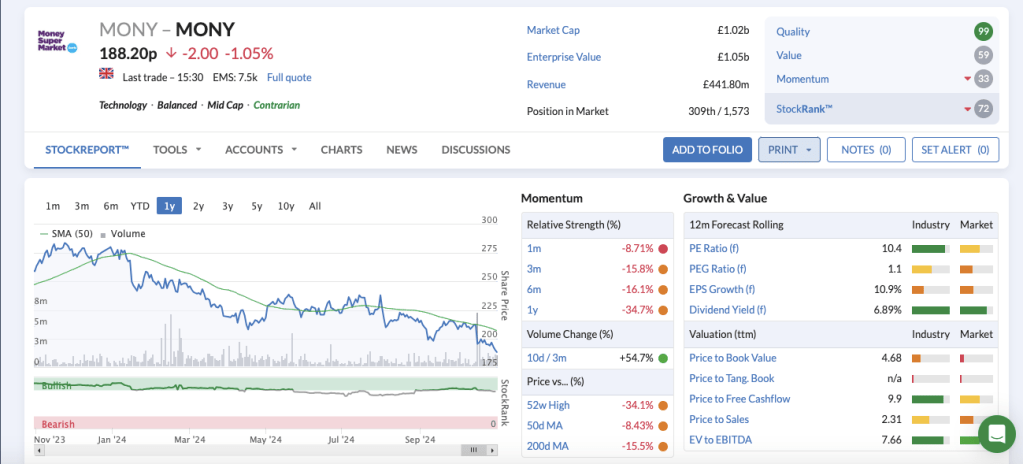
Task: Click the MoneySuperMarket company logo
Action: coord(57,41)
